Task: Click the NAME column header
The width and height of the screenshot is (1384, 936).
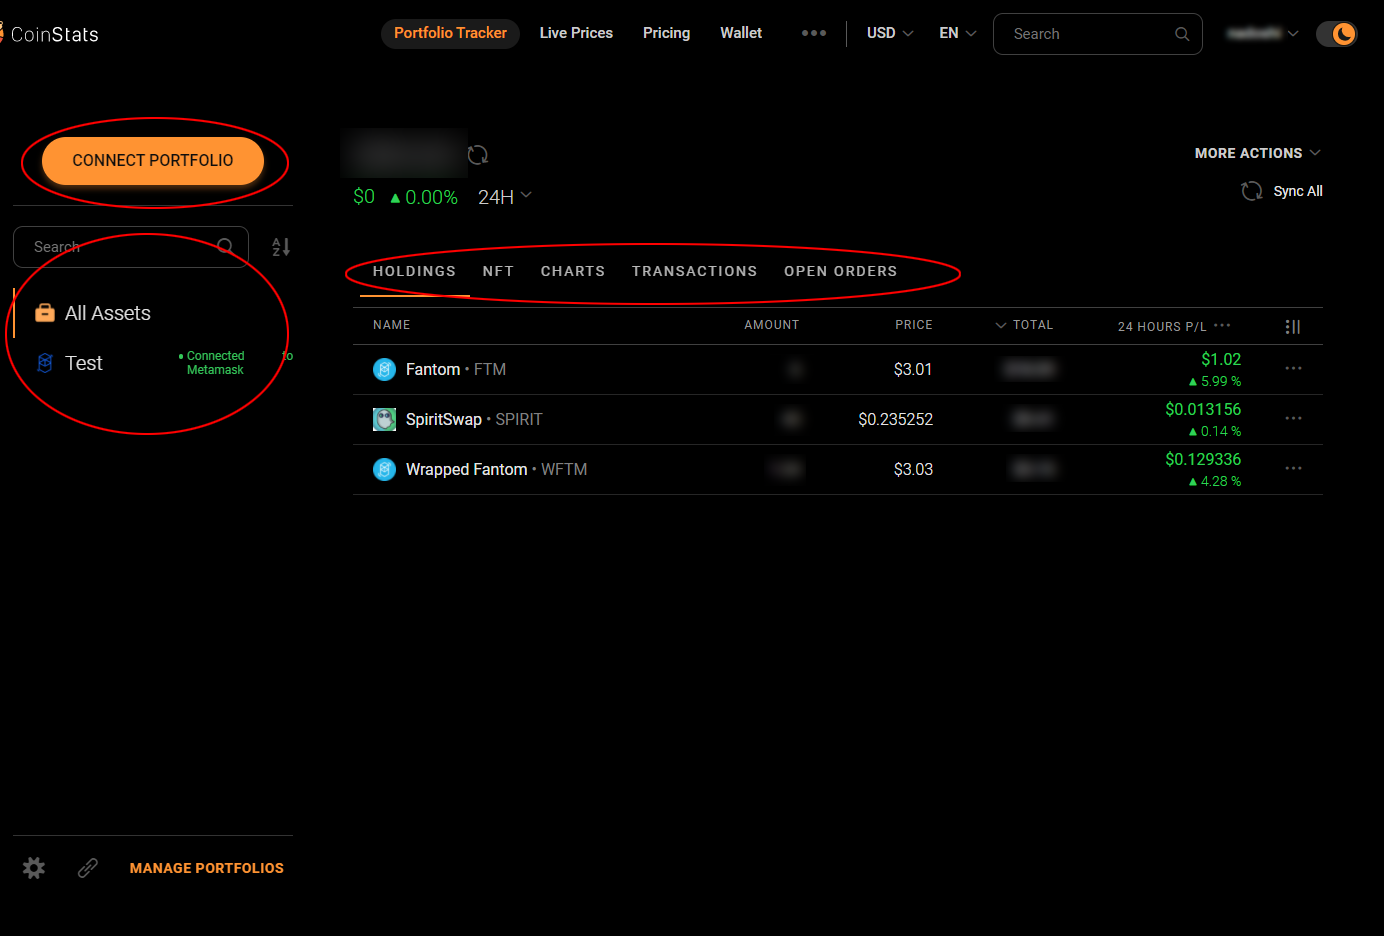Action: point(392,325)
